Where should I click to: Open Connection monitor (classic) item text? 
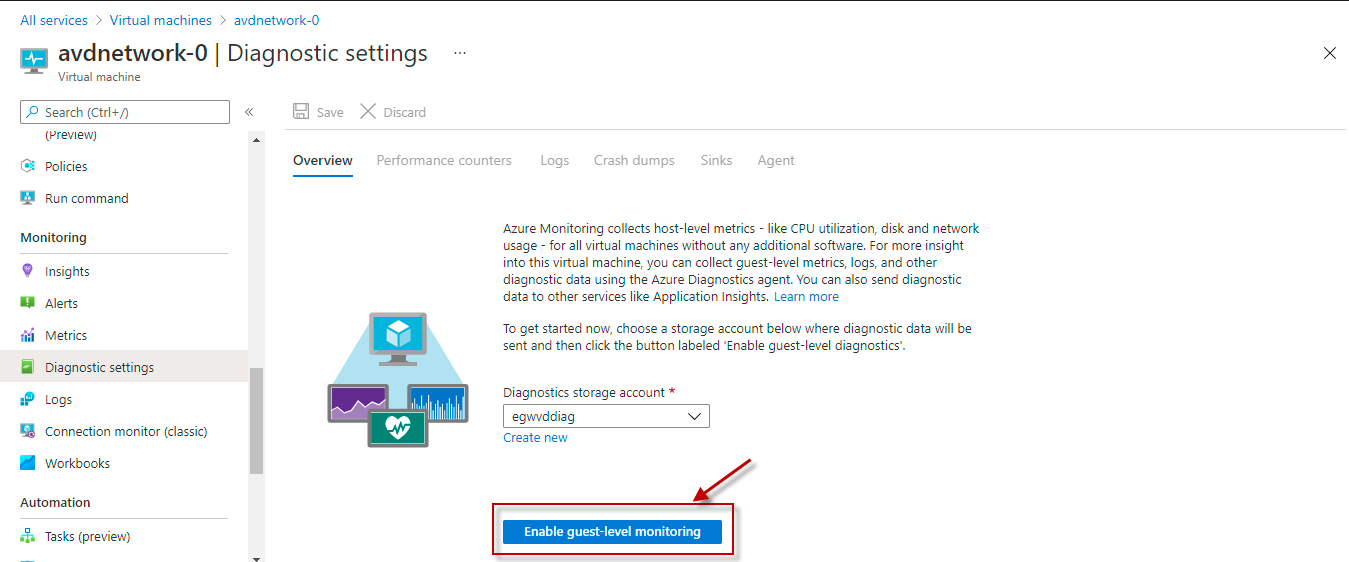point(126,431)
